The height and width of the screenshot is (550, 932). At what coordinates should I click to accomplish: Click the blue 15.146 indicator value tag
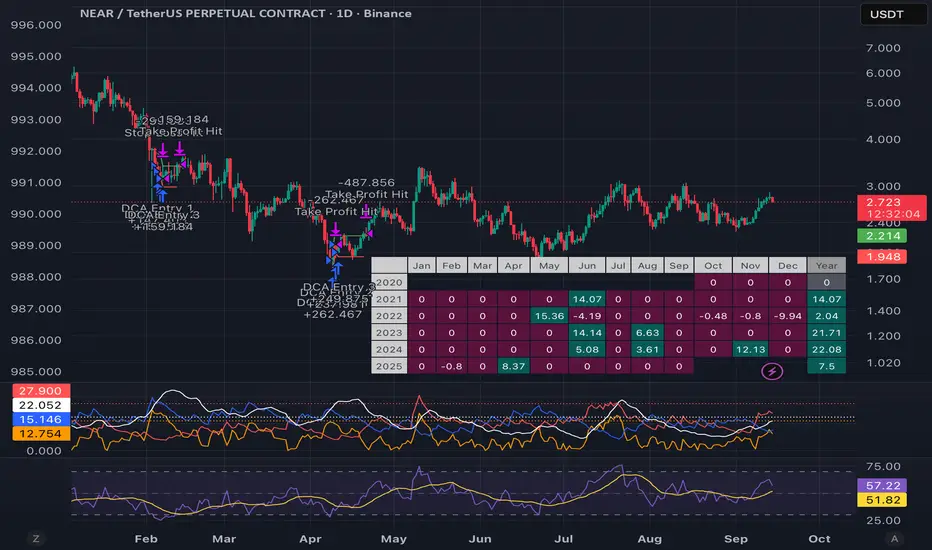coord(33,420)
